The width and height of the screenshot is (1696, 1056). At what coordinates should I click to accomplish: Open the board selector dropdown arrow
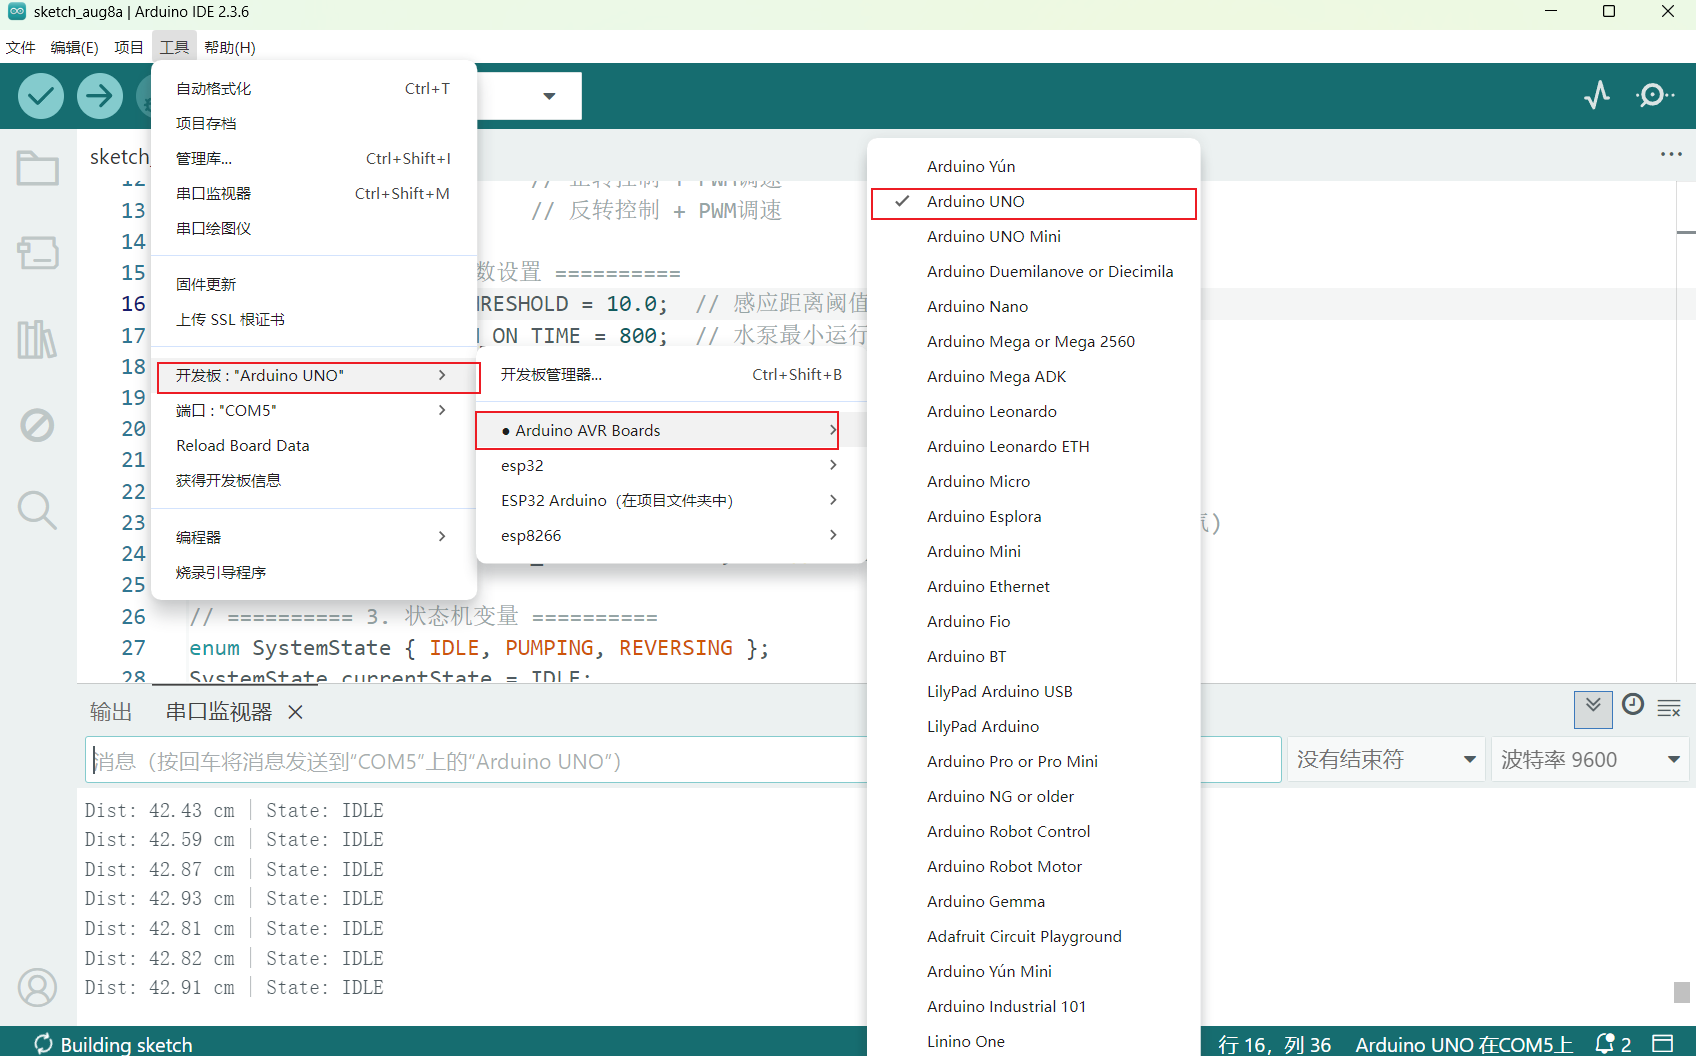(x=549, y=96)
